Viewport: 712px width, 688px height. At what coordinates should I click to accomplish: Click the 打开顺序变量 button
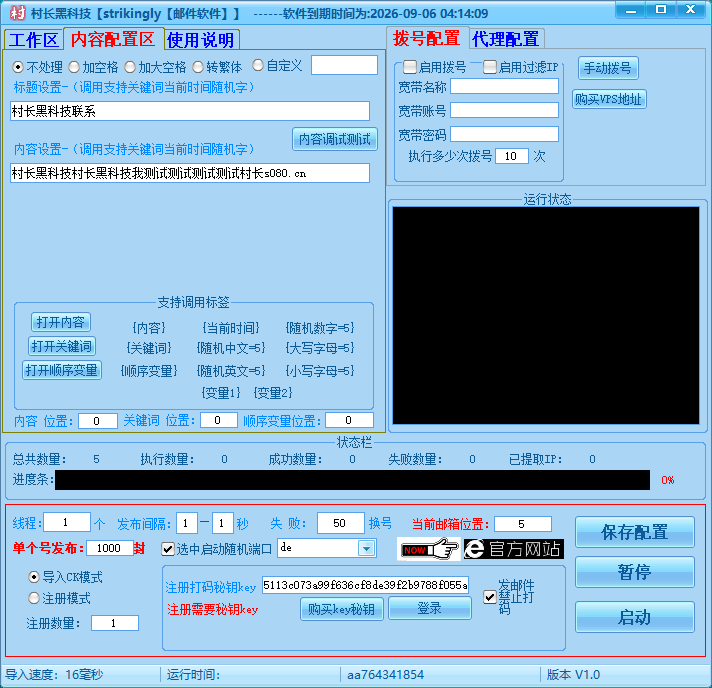pyautogui.click(x=62, y=370)
